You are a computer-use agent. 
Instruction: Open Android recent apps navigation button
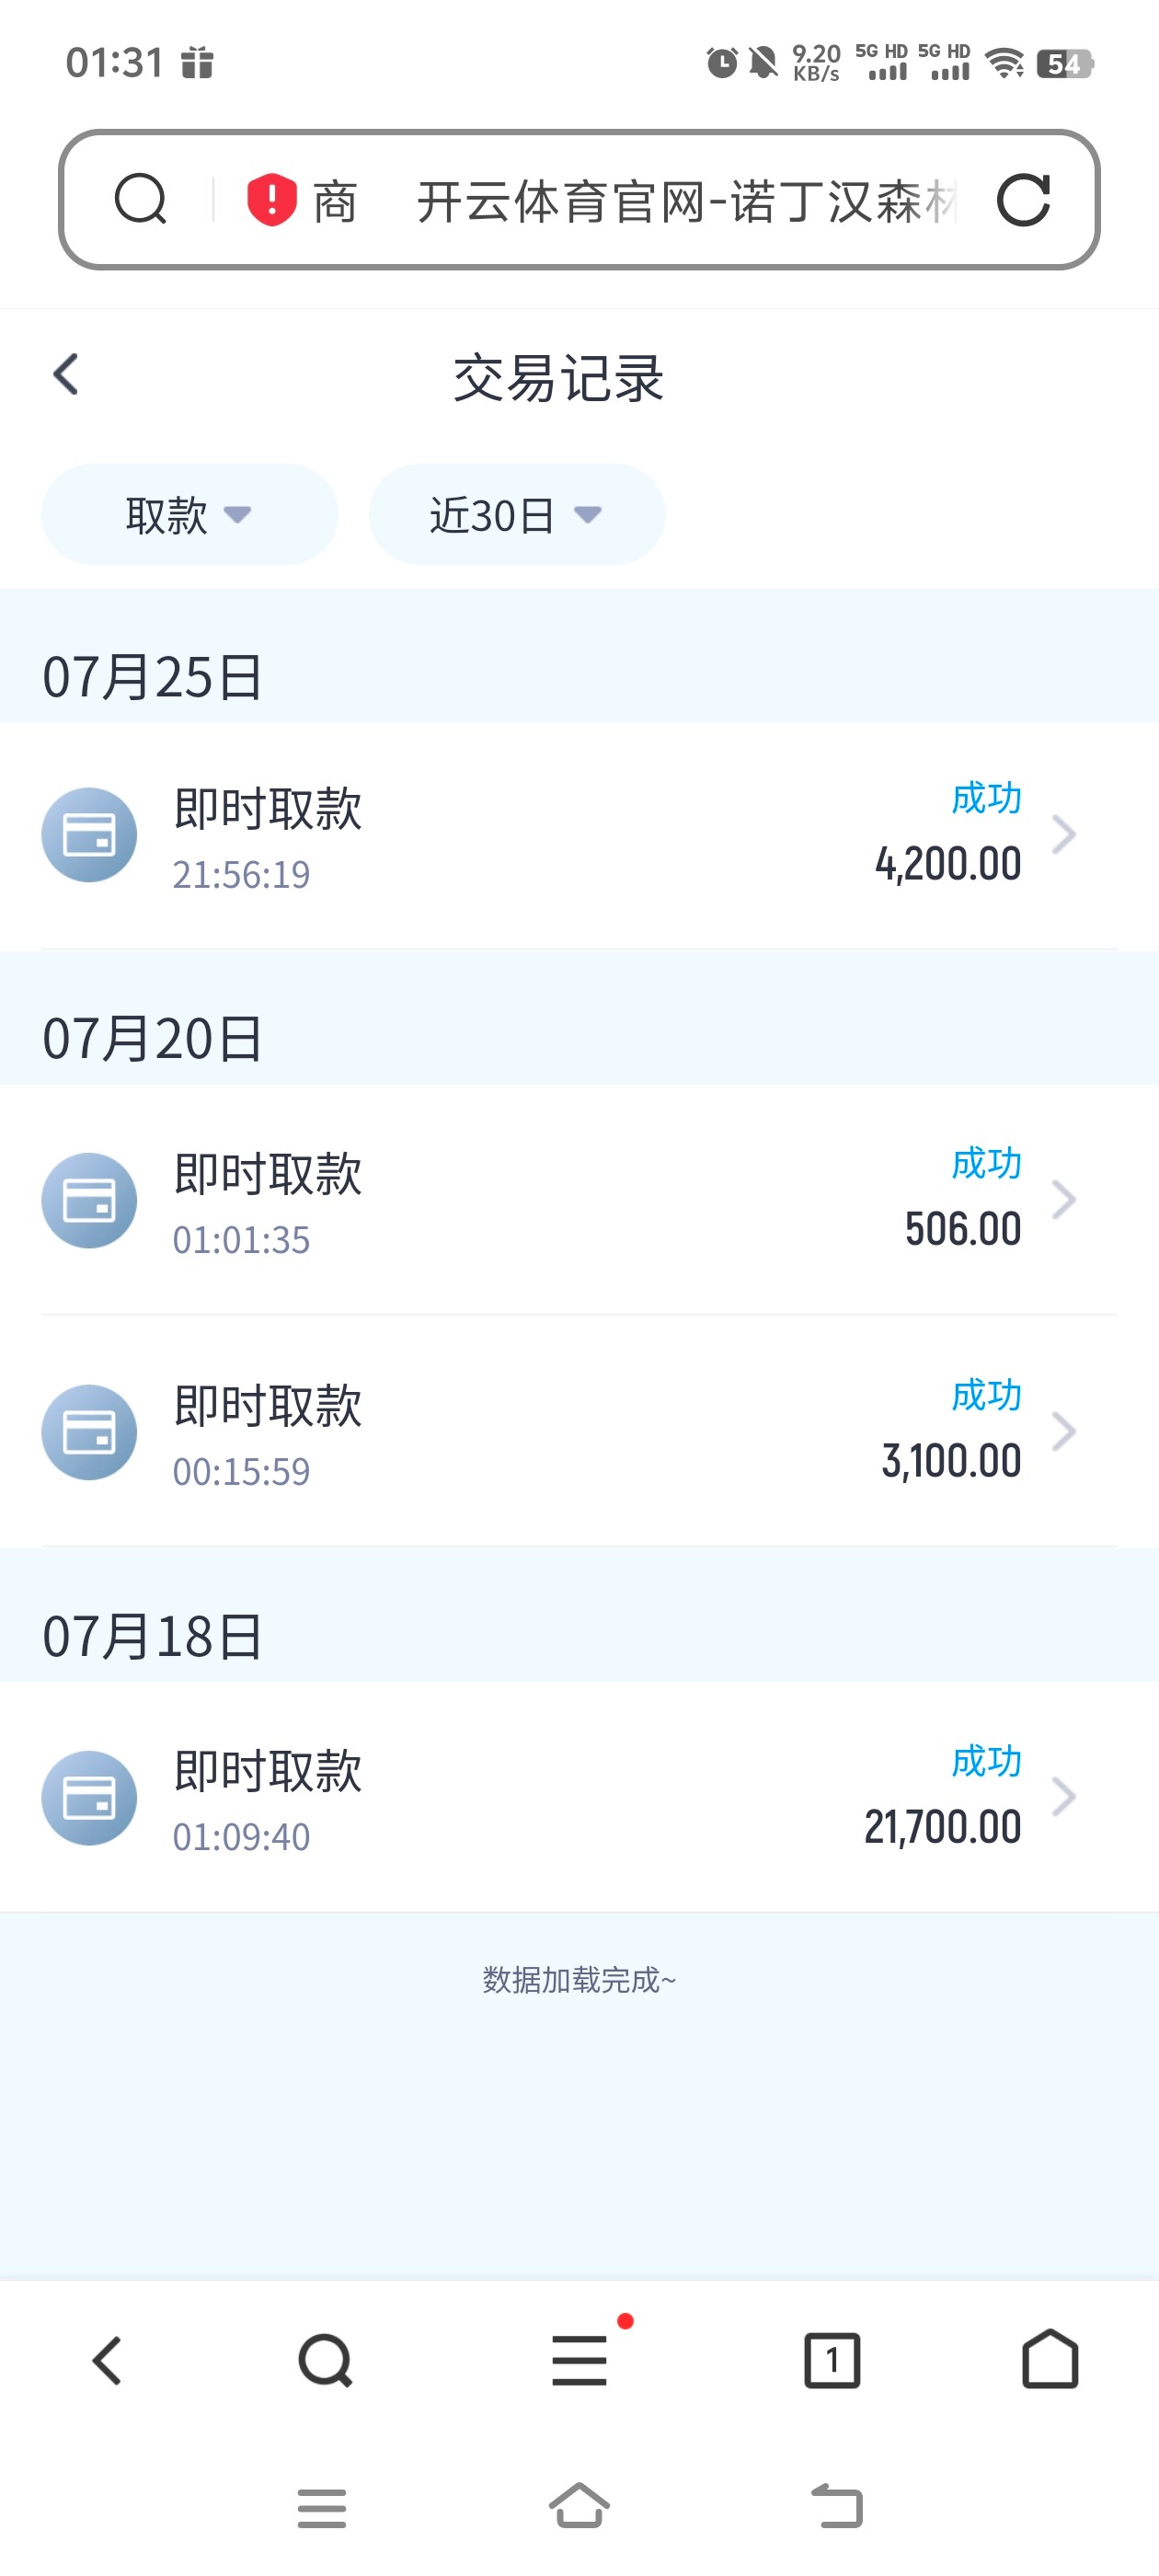tap(322, 2508)
